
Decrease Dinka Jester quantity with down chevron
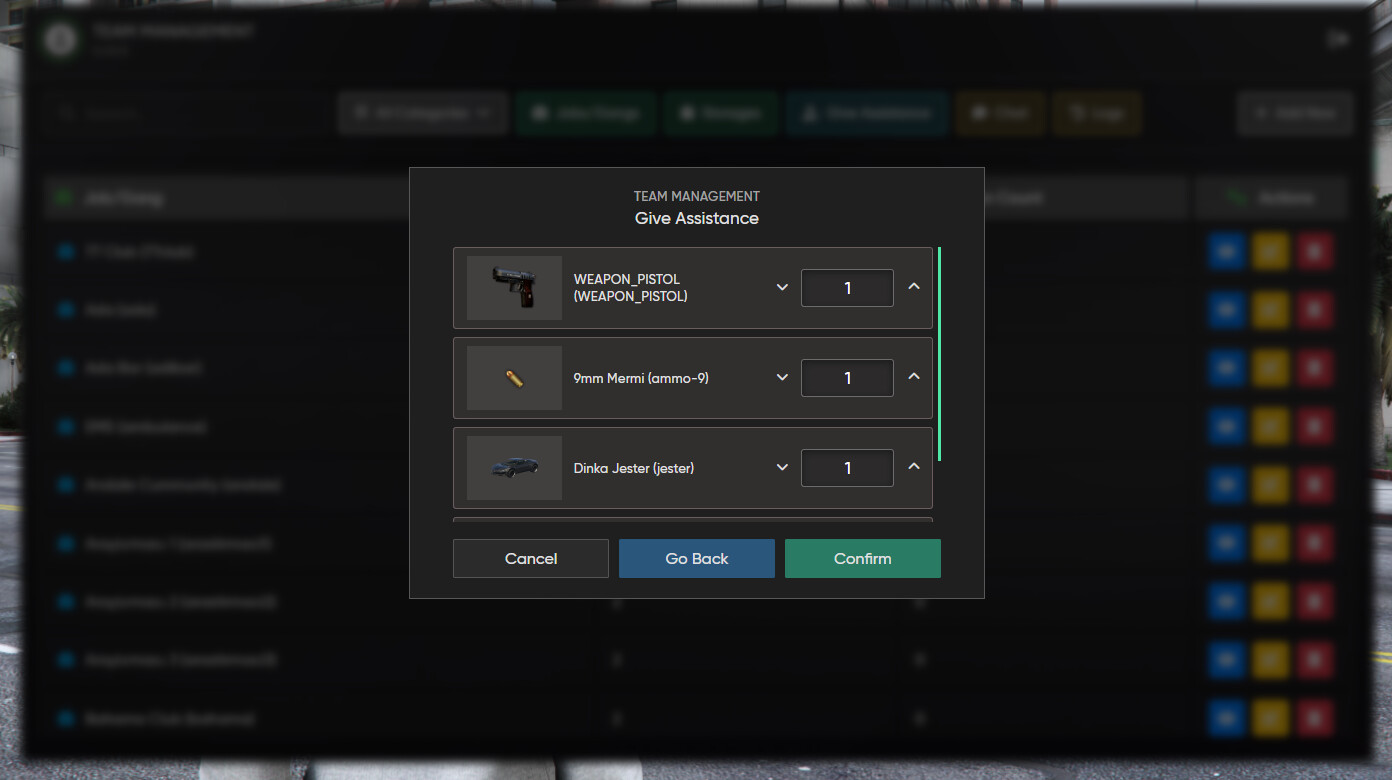pyautogui.click(x=782, y=467)
